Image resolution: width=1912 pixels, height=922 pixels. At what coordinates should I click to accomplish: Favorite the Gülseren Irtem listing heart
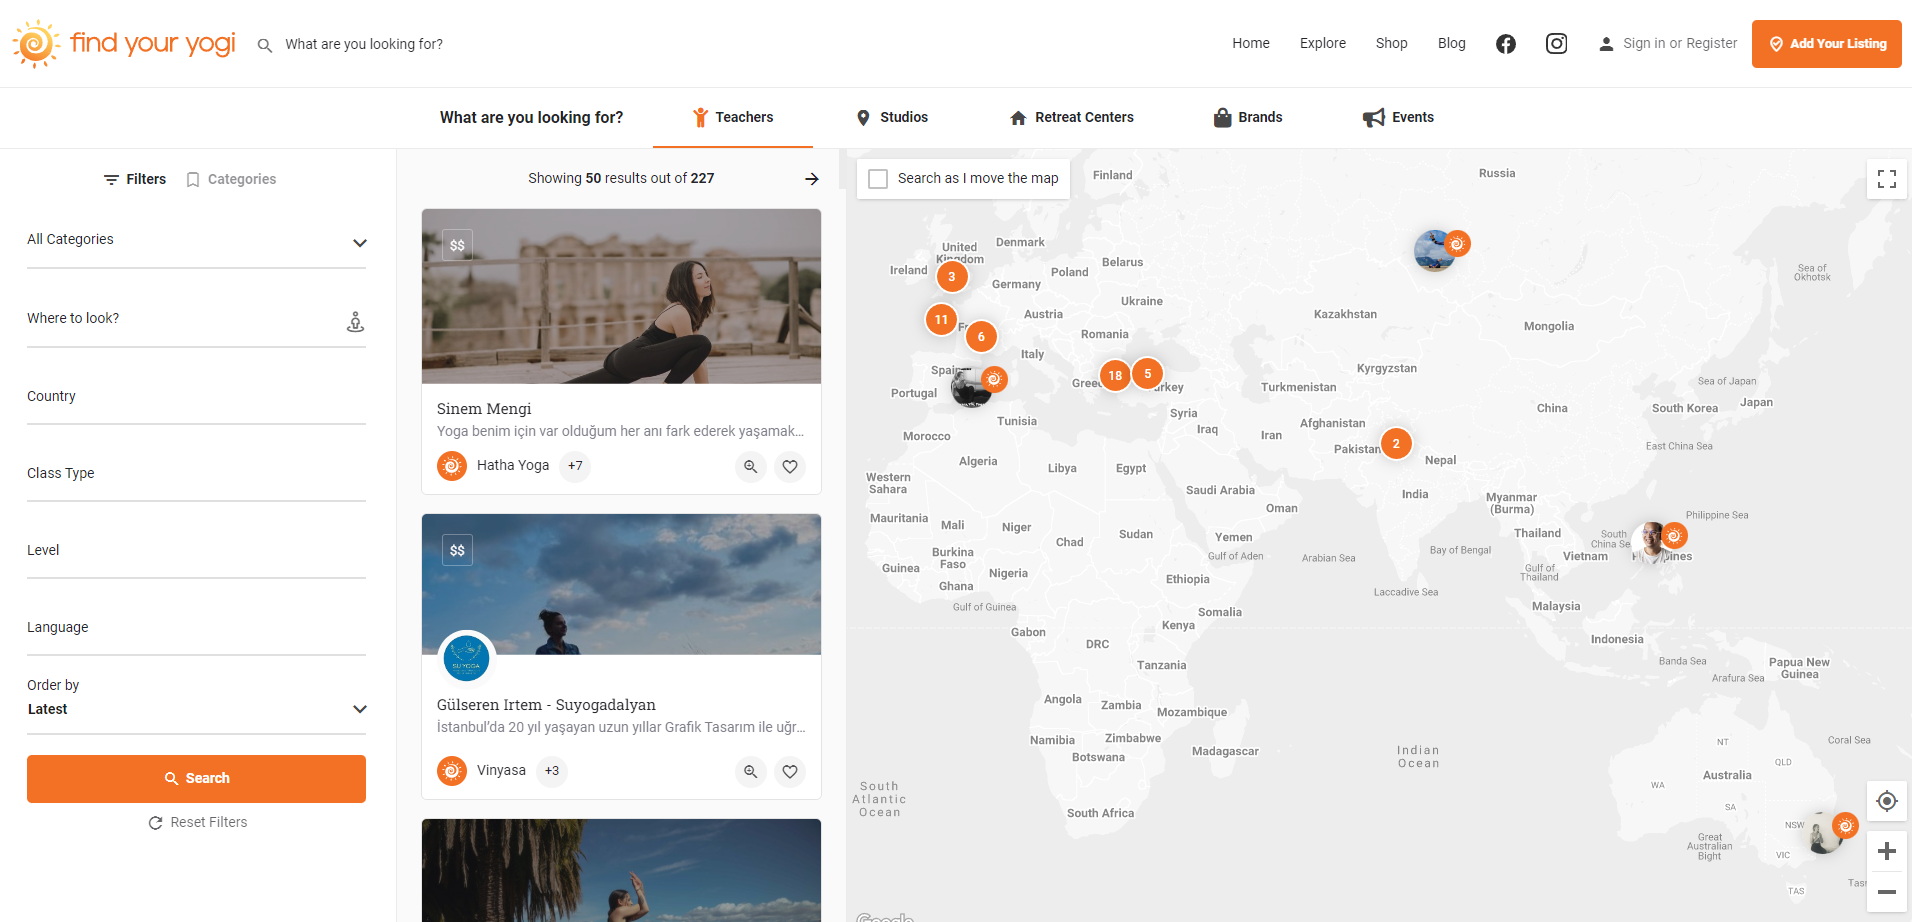(x=790, y=772)
